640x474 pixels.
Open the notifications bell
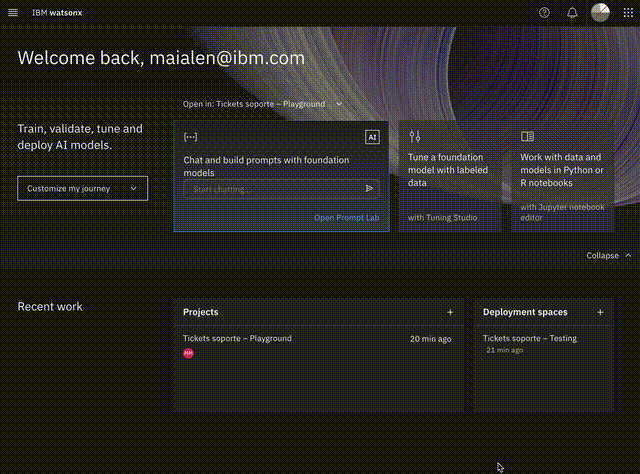pos(572,13)
